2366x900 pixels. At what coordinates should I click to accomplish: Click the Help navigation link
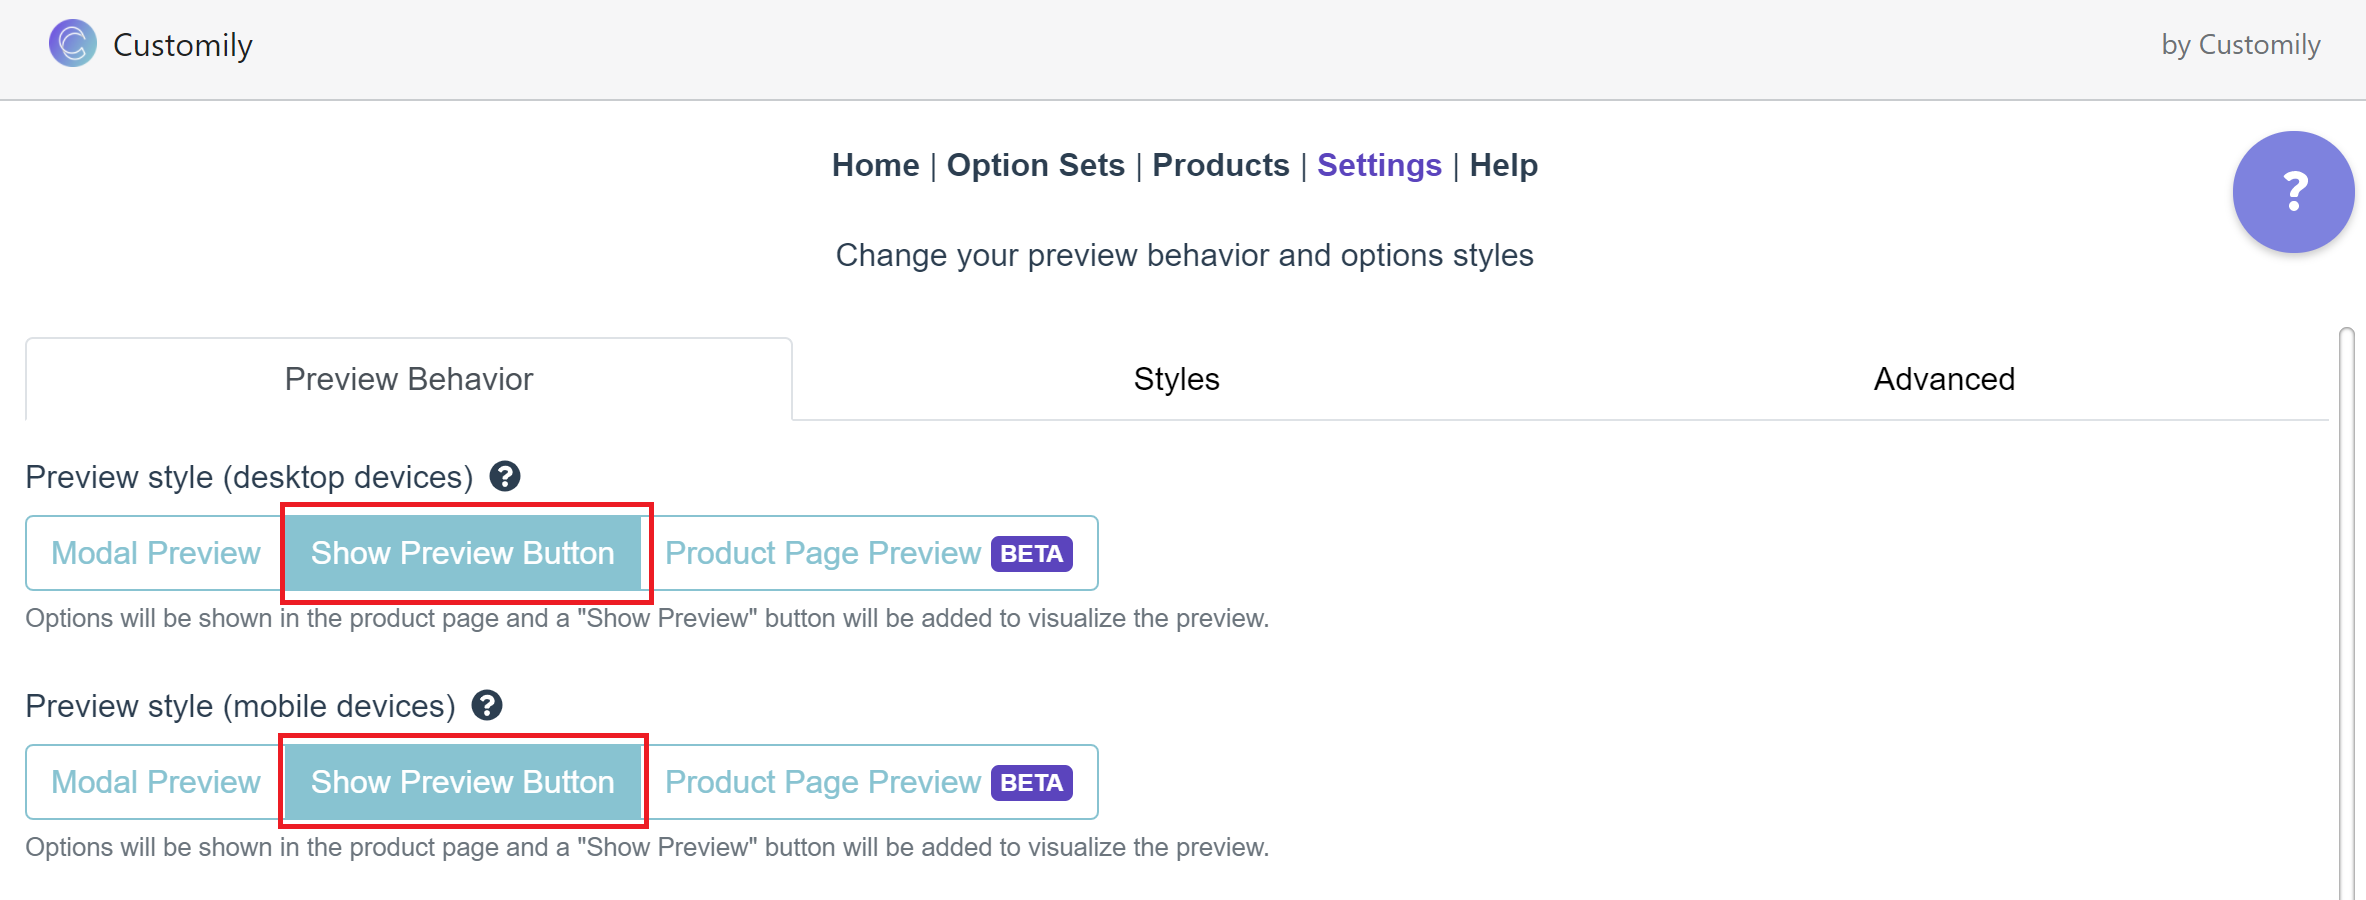click(x=1503, y=165)
